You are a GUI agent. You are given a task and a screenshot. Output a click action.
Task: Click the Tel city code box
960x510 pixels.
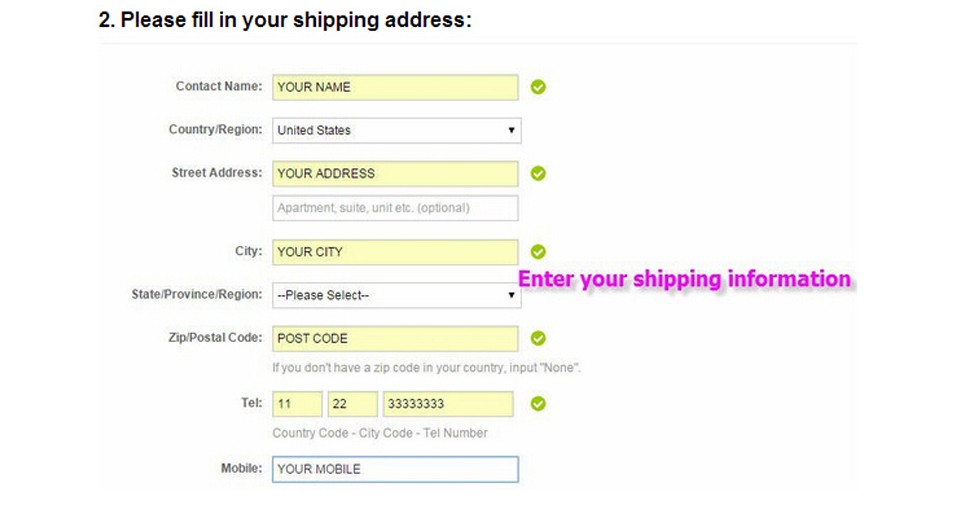tap(352, 404)
